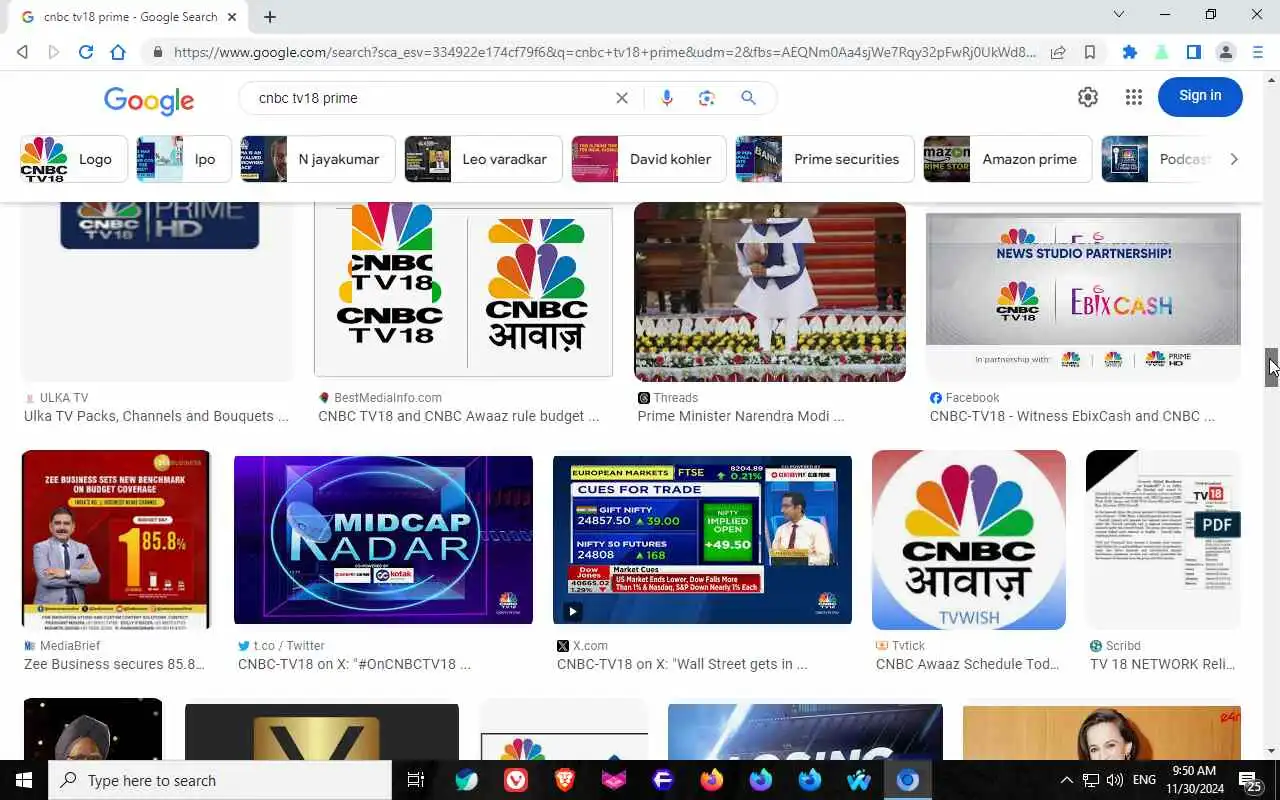Image resolution: width=1280 pixels, height=800 pixels.
Task: Submit search with magnifier icon
Action: pos(748,98)
